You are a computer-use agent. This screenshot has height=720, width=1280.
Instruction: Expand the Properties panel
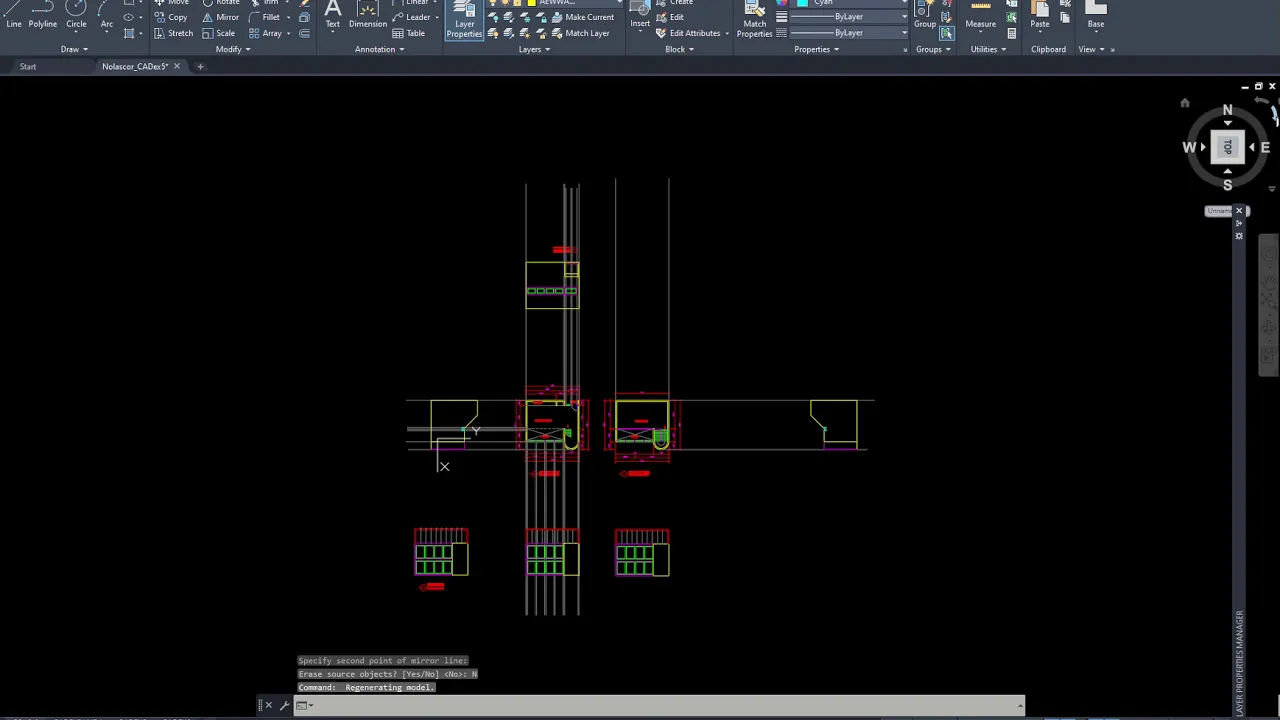coord(816,49)
